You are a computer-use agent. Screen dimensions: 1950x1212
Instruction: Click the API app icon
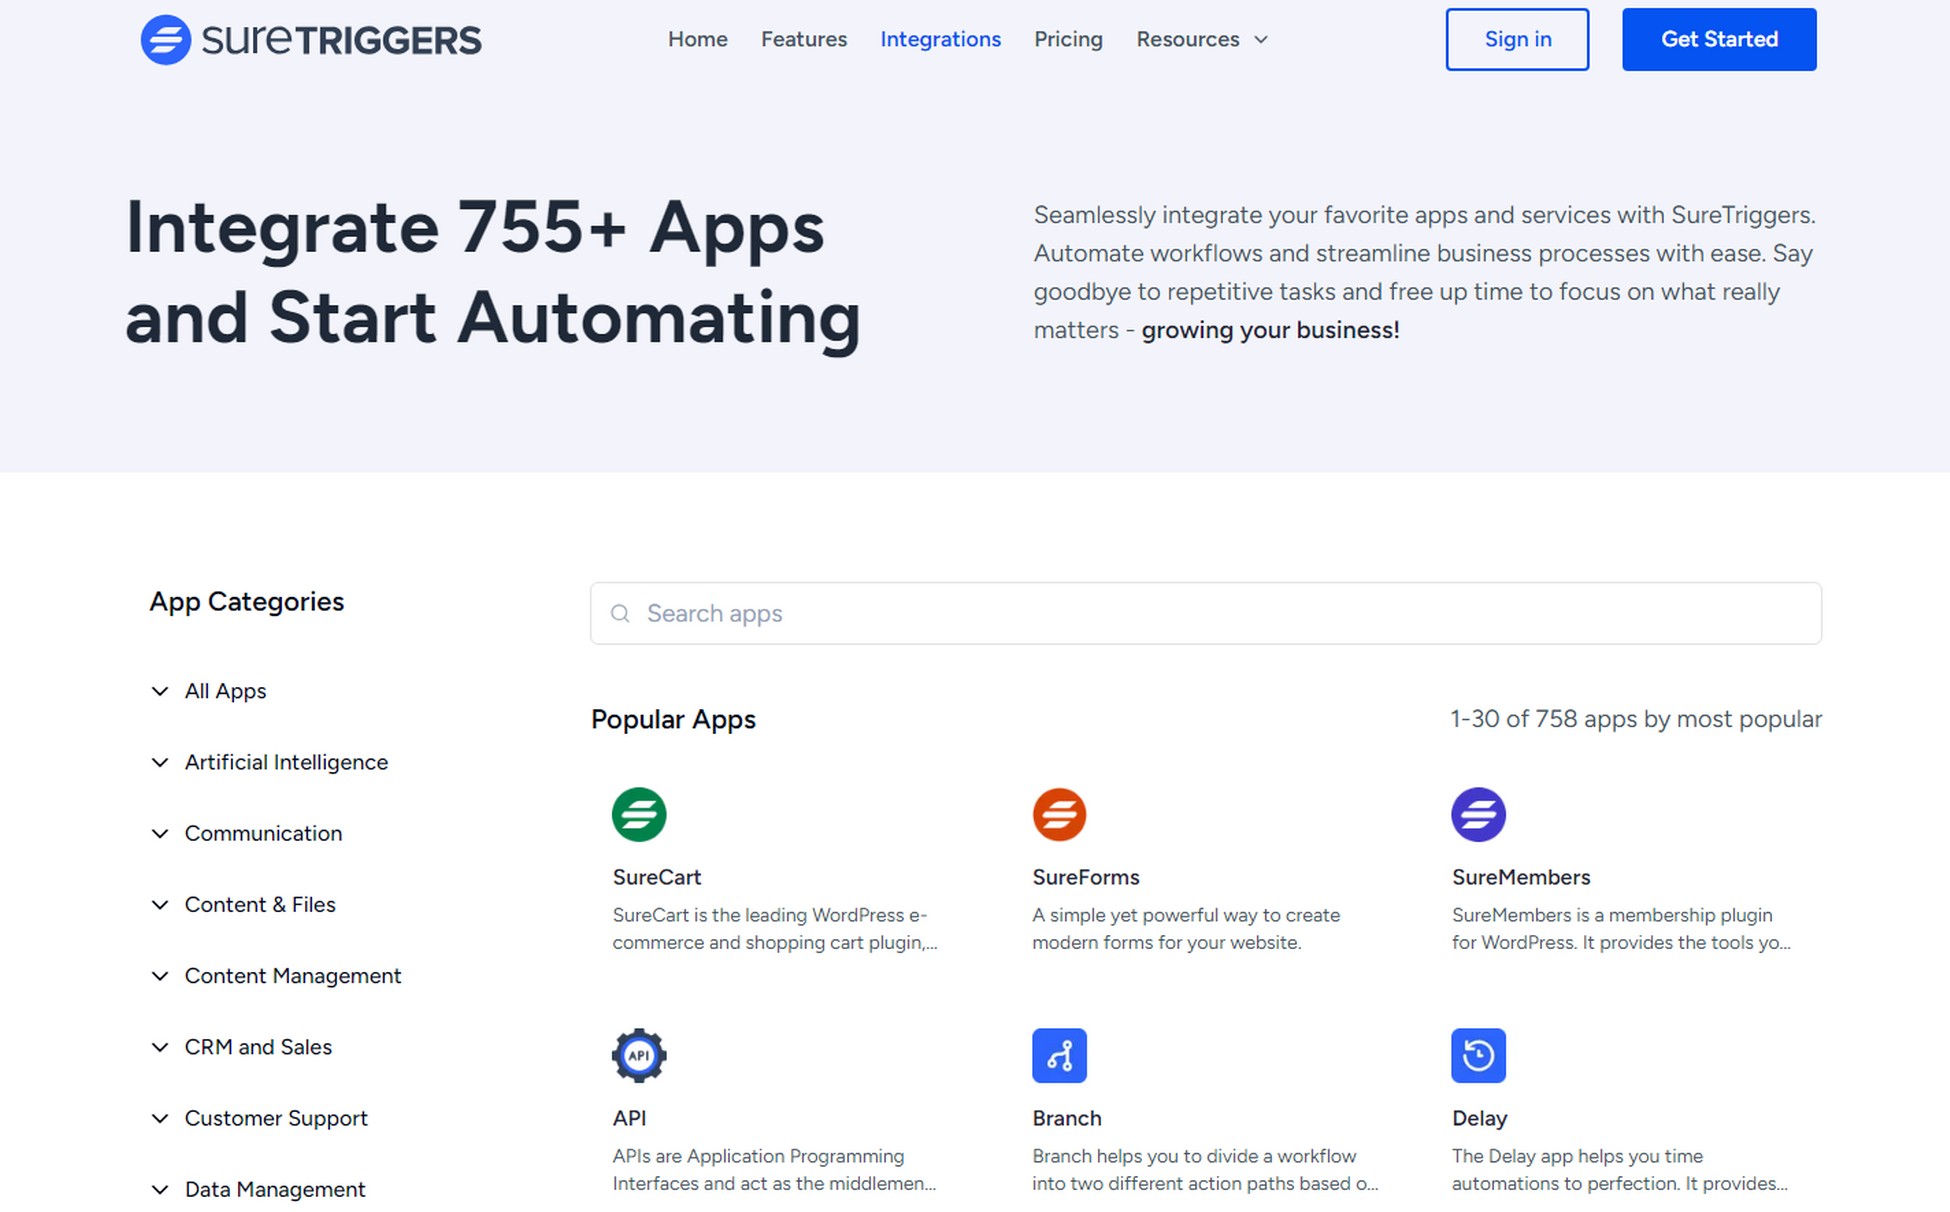639,1053
